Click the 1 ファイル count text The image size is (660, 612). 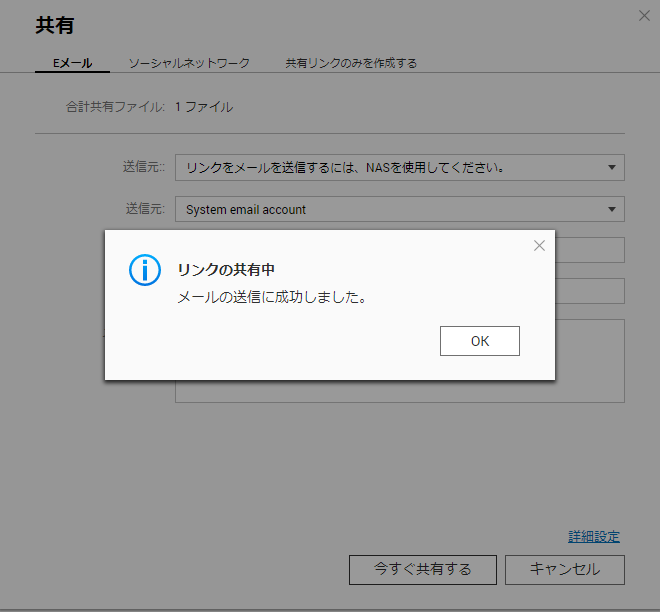pos(204,107)
